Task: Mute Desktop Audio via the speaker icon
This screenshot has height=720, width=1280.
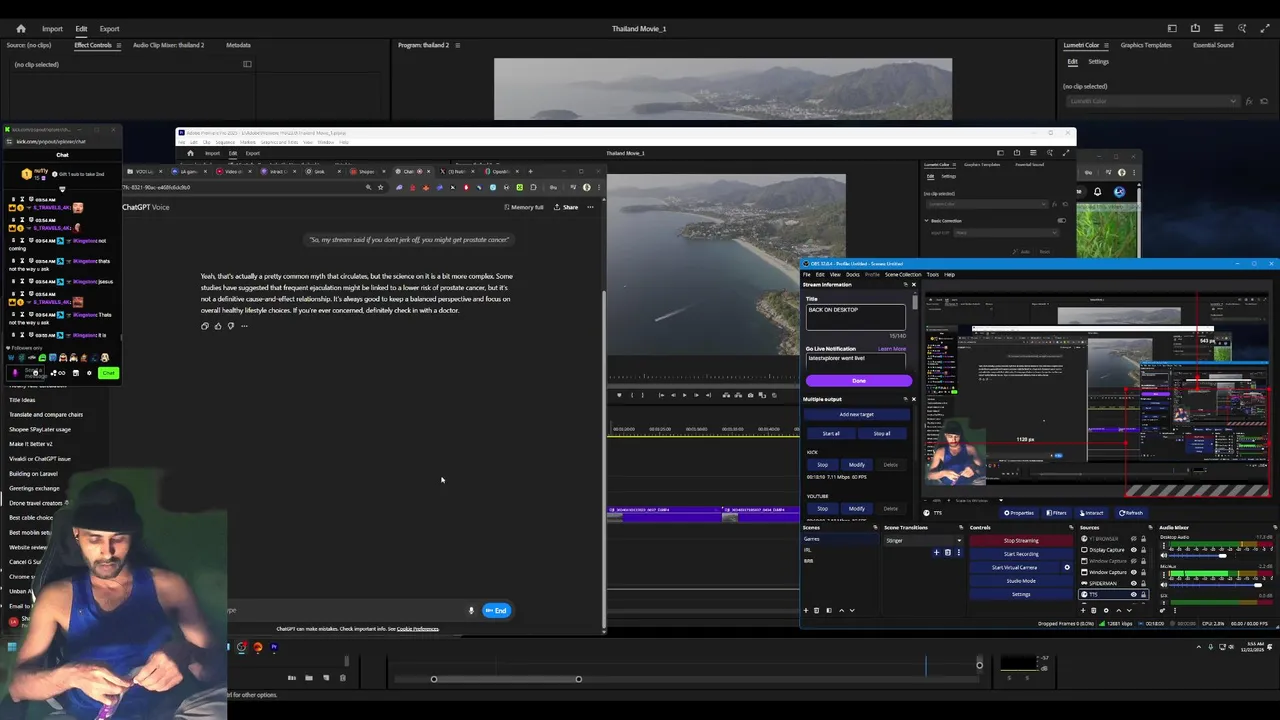Action: click(x=1164, y=556)
